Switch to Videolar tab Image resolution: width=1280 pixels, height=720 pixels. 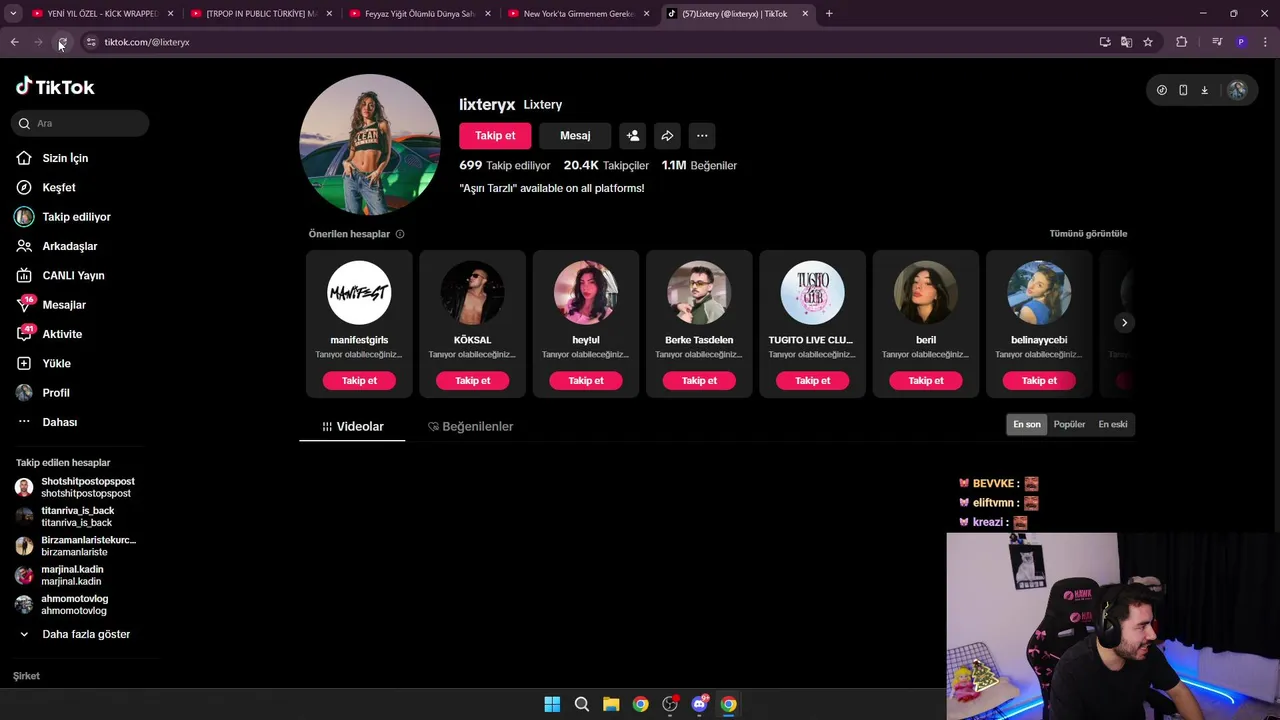click(352, 427)
